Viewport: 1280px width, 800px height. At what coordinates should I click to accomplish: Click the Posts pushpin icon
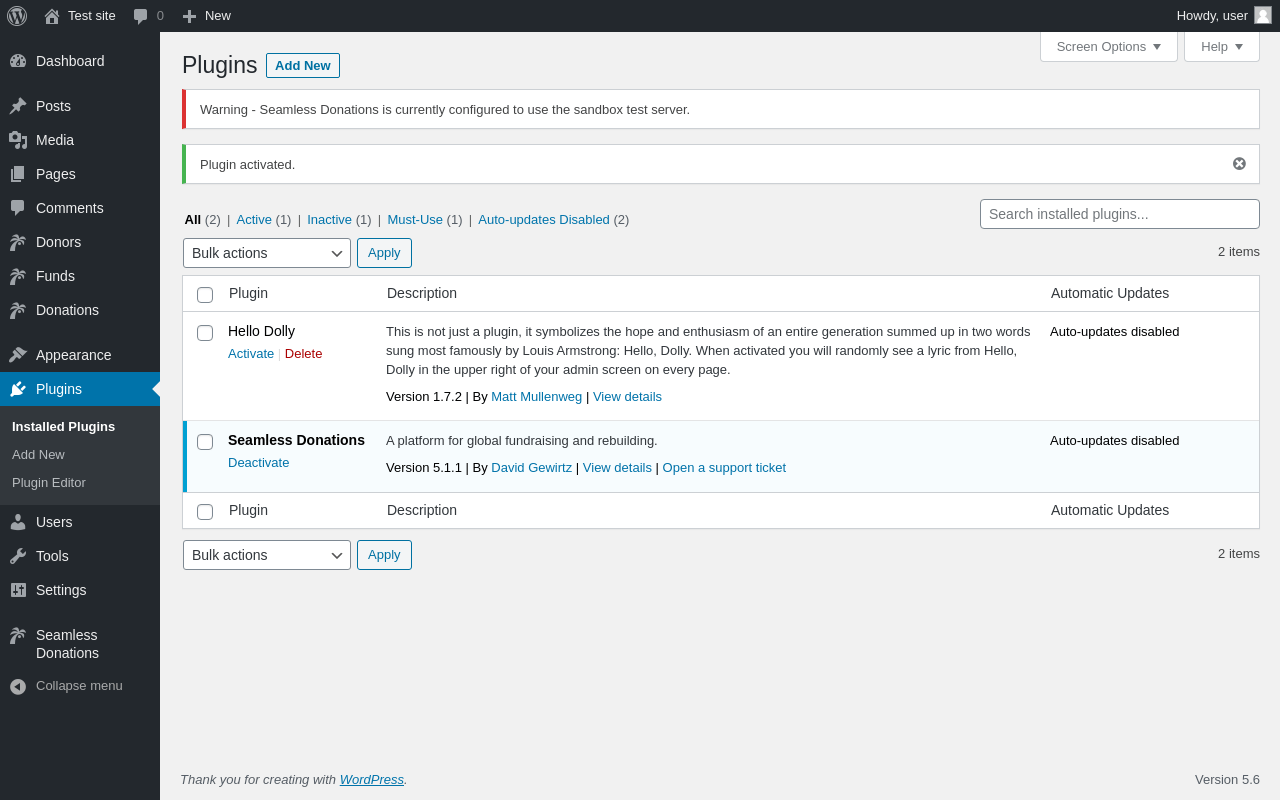pos(18,106)
